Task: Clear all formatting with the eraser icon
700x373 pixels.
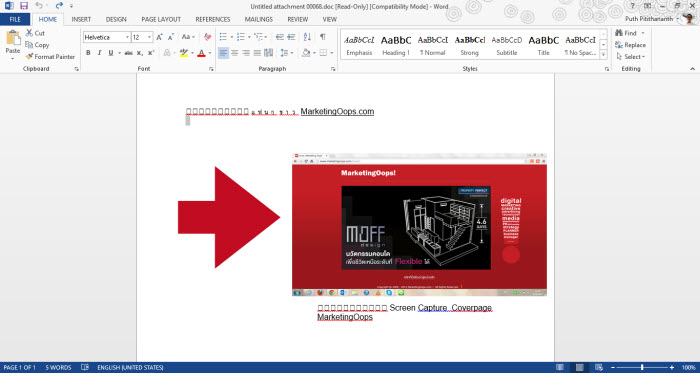Action: (x=208, y=37)
